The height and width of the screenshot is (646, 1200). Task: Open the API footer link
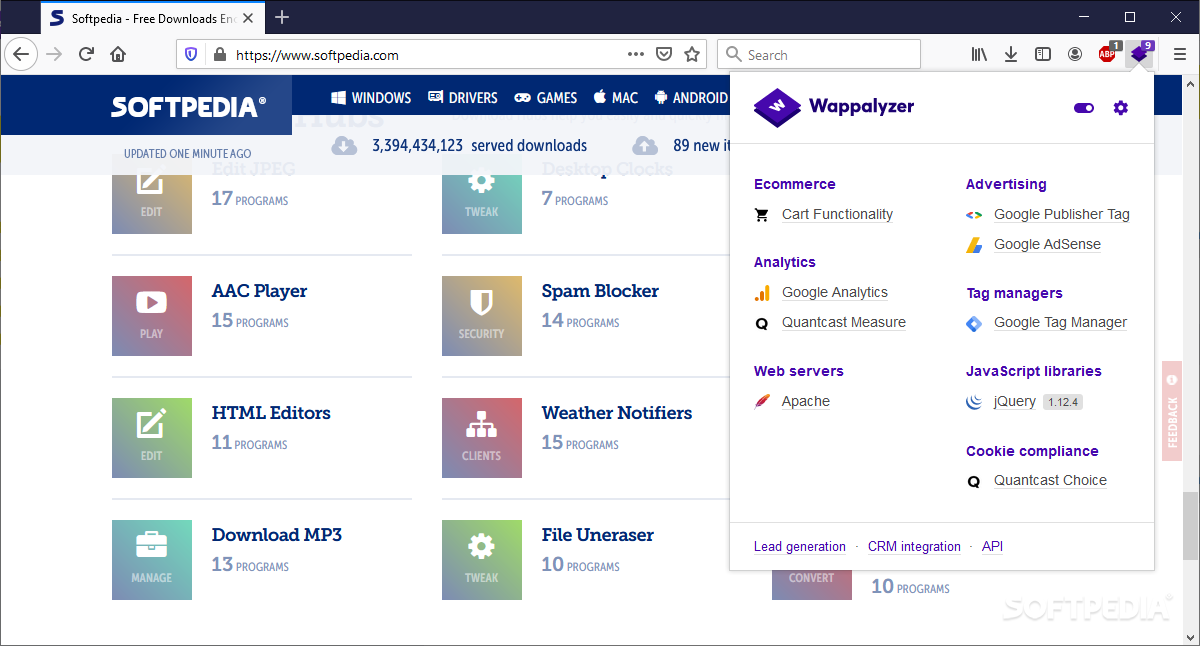click(992, 546)
